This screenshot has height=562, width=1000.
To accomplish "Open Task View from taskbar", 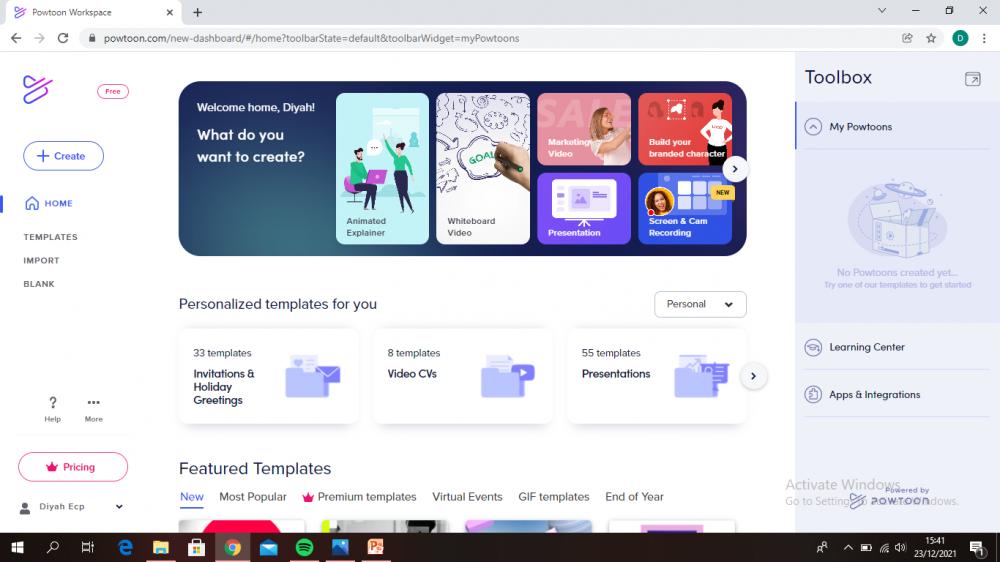I will (x=88, y=547).
